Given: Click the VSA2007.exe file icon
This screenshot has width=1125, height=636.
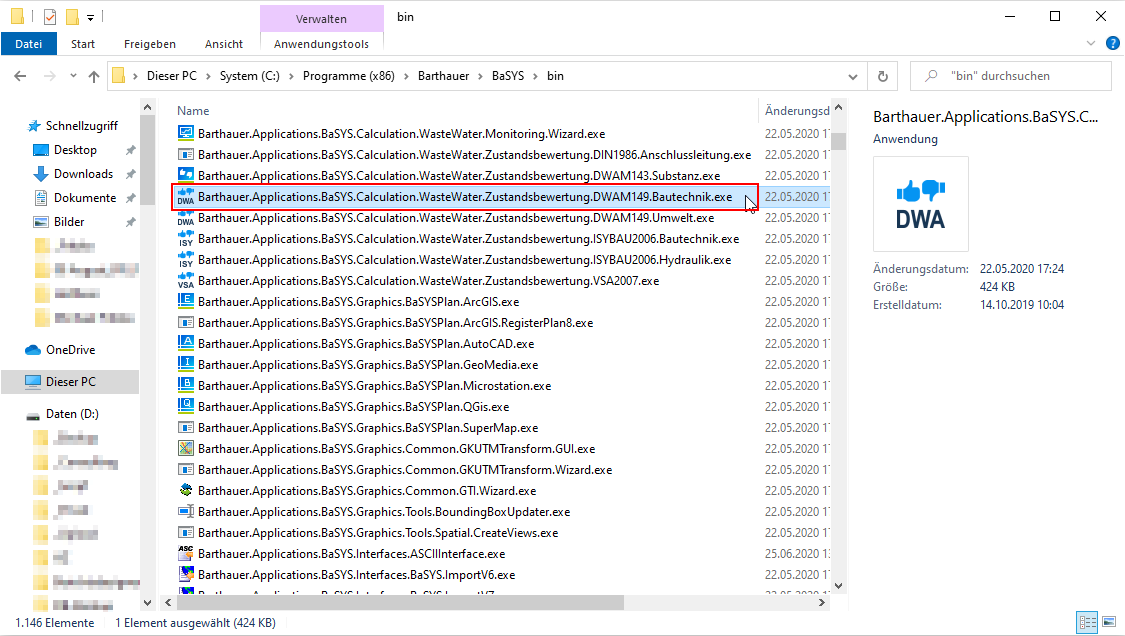Looking at the screenshot, I should coord(185,281).
